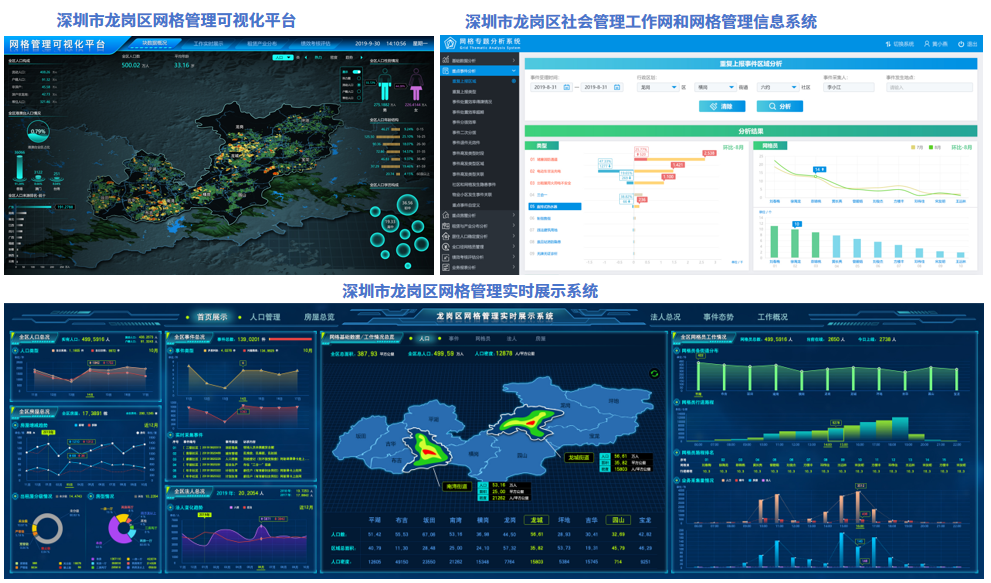Image resolution: width=991 pixels, height=583 pixels.
Task: Open the end-date calendar icon
Action: pos(617,87)
